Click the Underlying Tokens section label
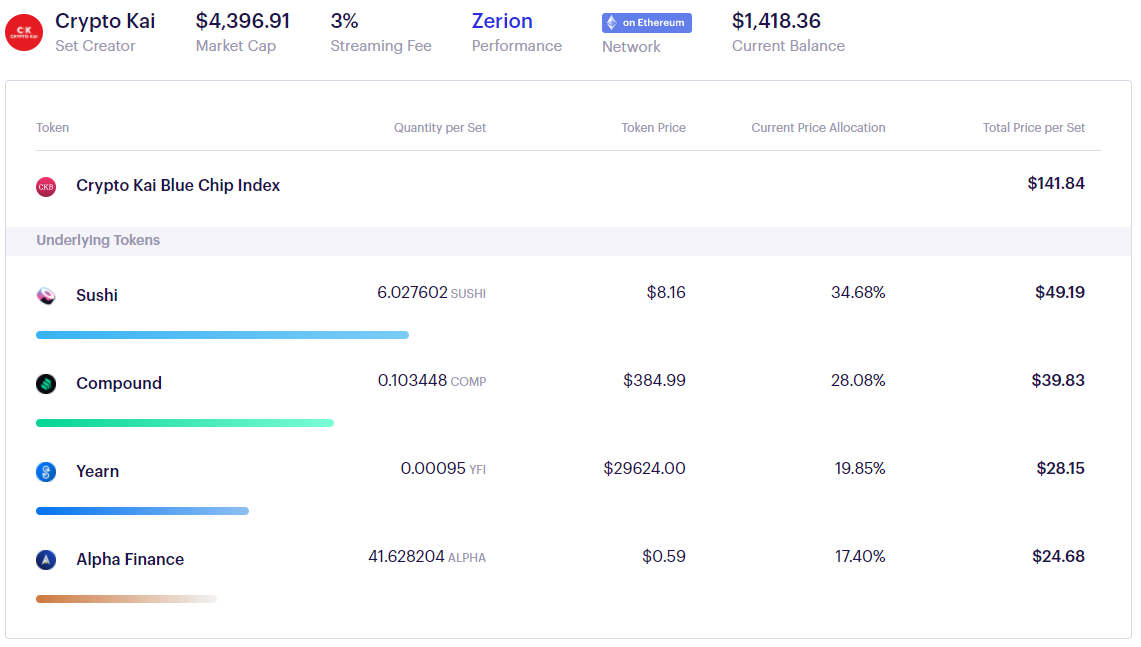This screenshot has height=647, width=1141. click(x=98, y=240)
